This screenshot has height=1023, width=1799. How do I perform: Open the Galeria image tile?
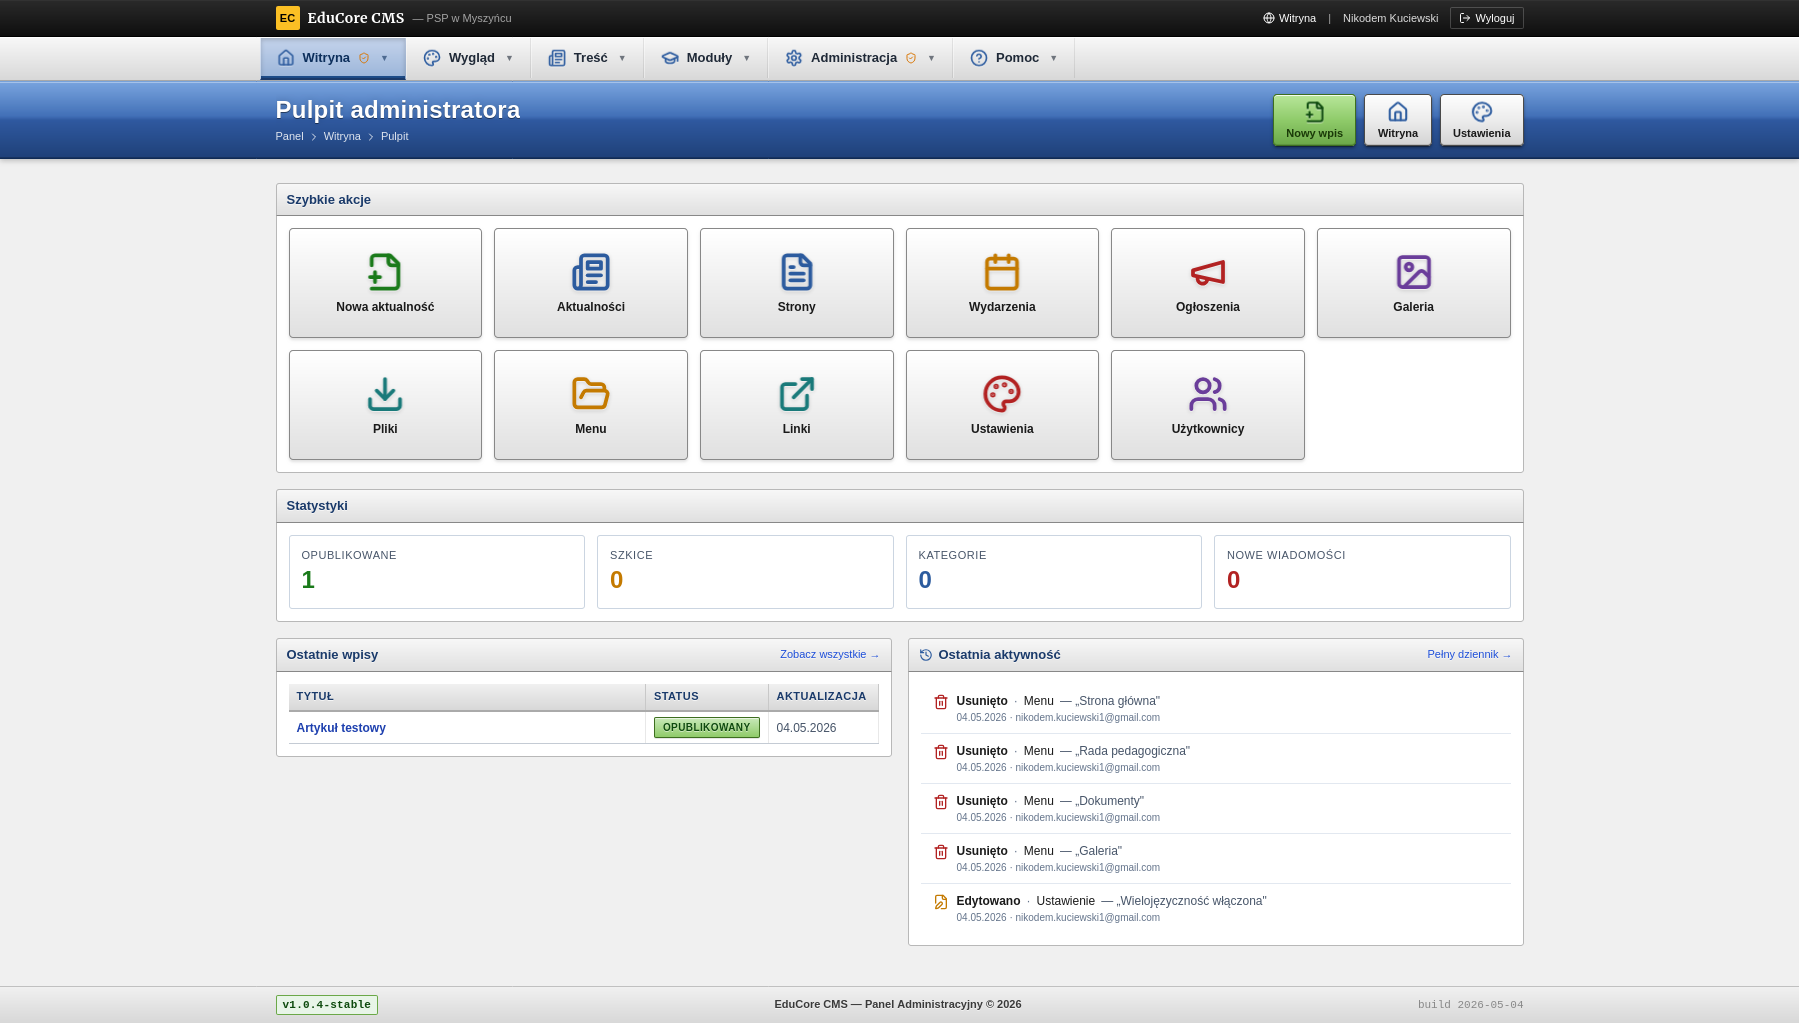pyautogui.click(x=1414, y=283)
